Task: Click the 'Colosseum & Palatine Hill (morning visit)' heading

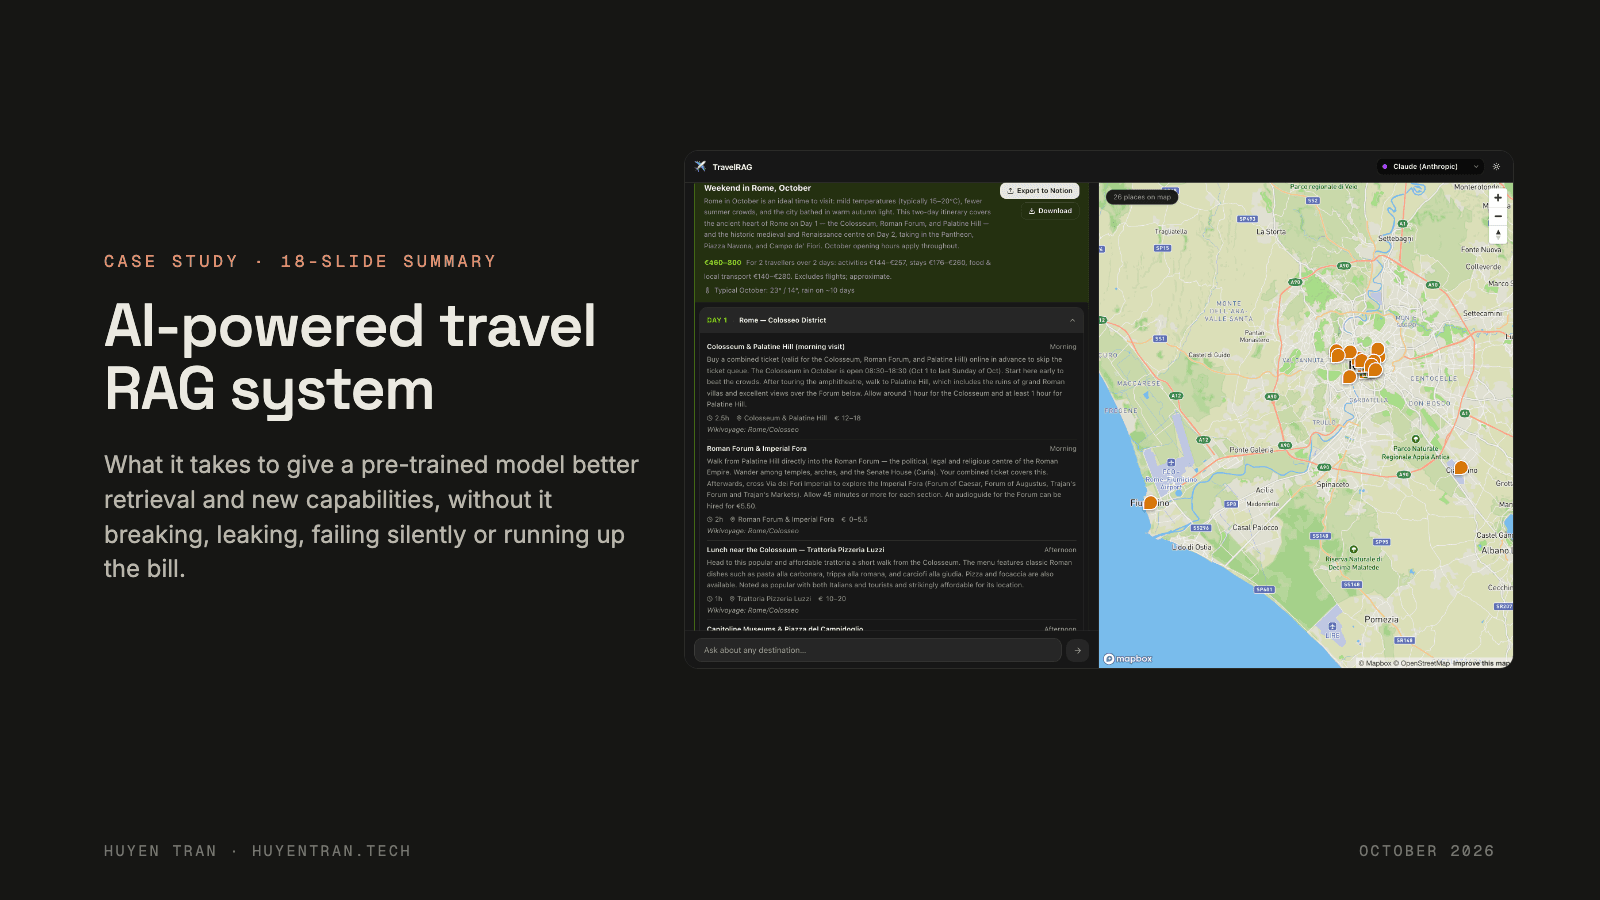Action: click(775, 347)
